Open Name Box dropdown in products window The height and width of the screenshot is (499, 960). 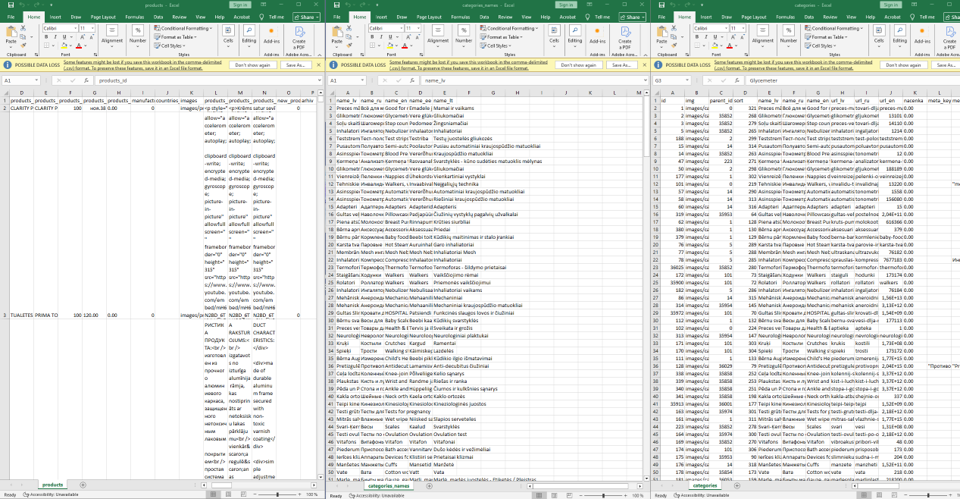click(x=37, y=80)
